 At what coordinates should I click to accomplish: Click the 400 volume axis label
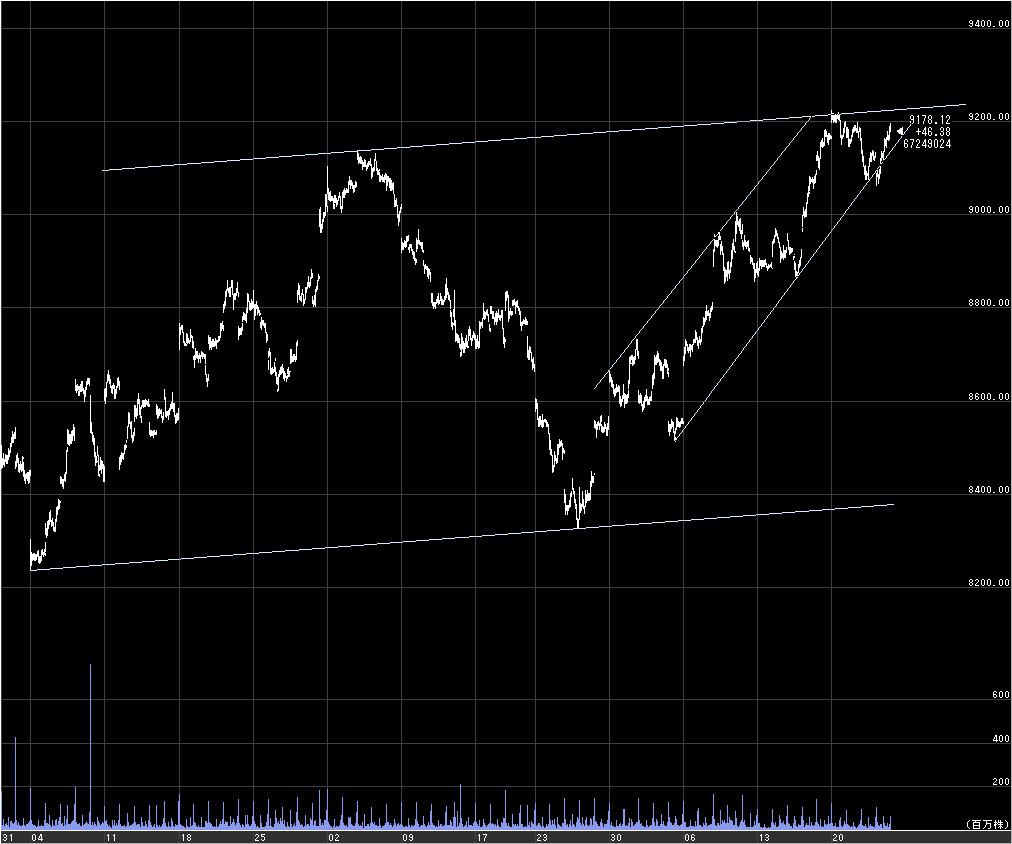coord(1000,739)
